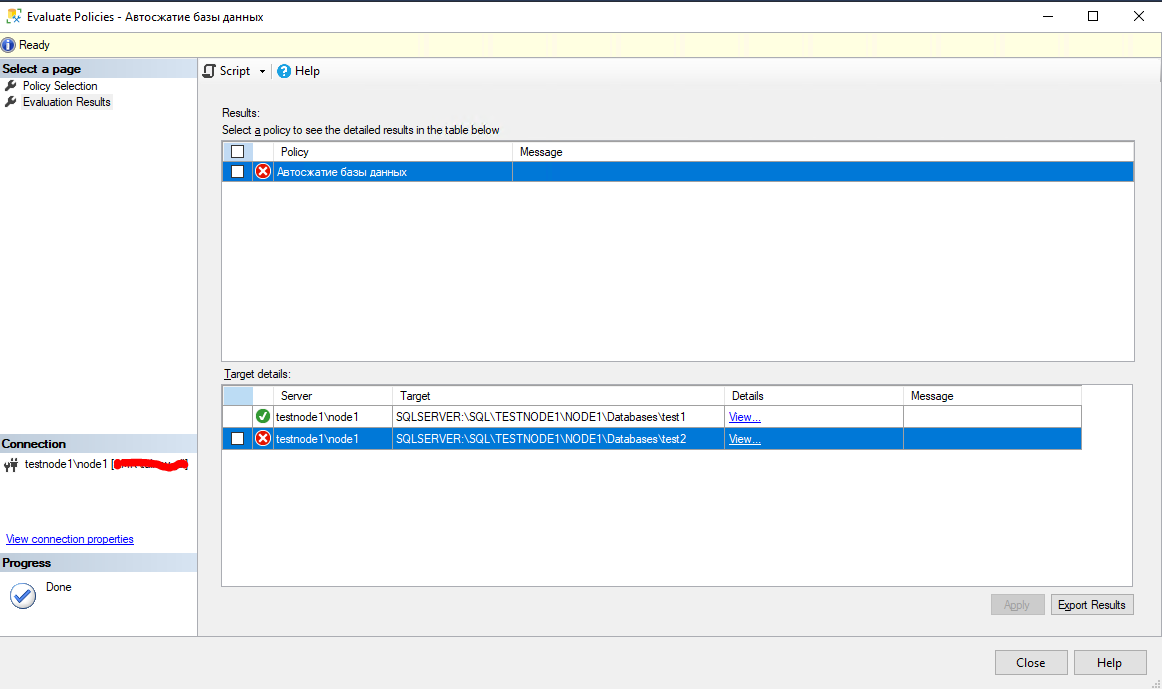The width and height of the screenshot is (1162, 689).
Task: Click the wrench icon next to Evaluation Results
Action: click(x=10, y=102)
